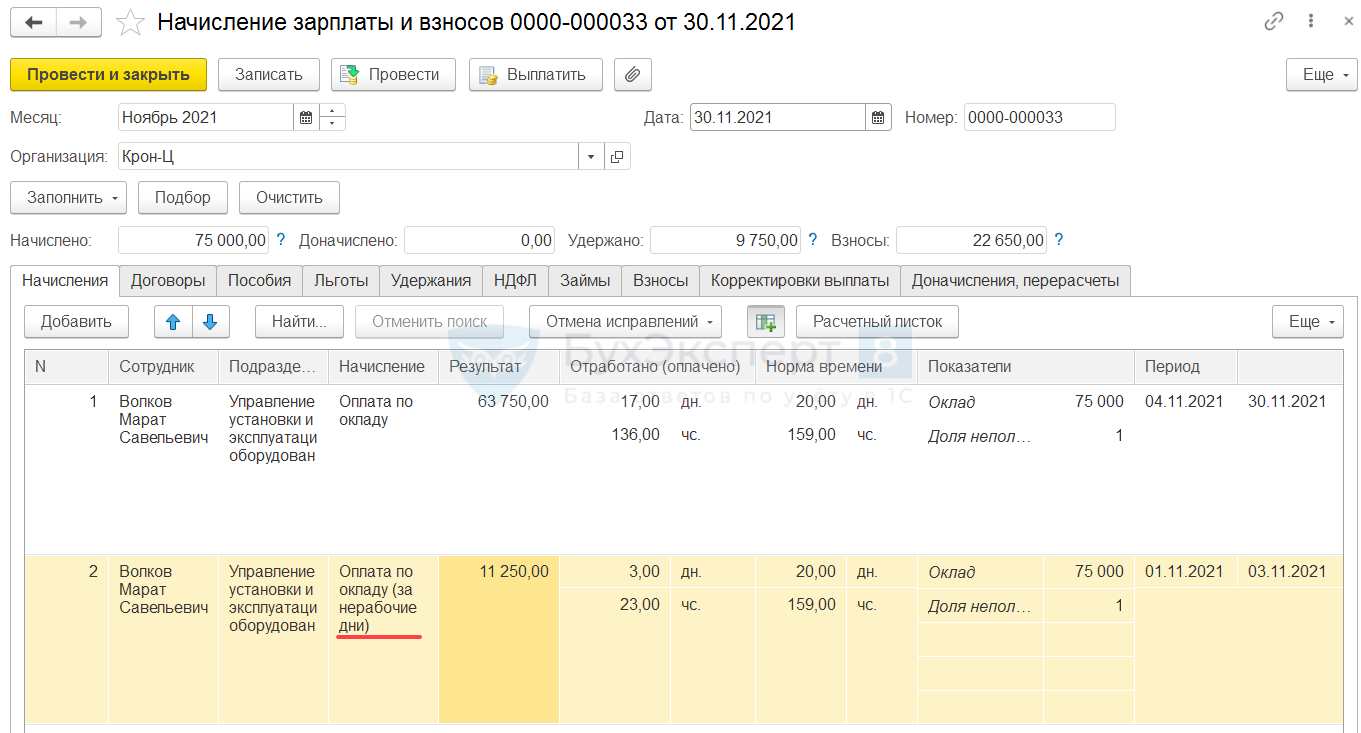Image resolution: width=1361 pixels, height=733 pixels.
Task: Open the Удержания tab
Action: click(430, 281)
